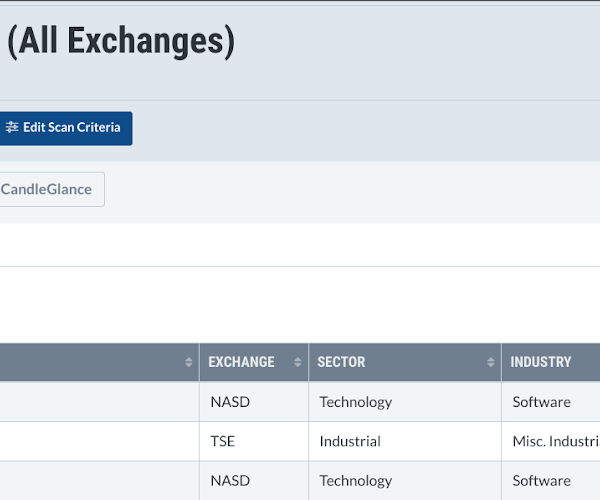Image resolution: width=600 pixels, height=500 pixels.
Task: Click the Edit Scan Criteria button
Action: coord(66,129)
